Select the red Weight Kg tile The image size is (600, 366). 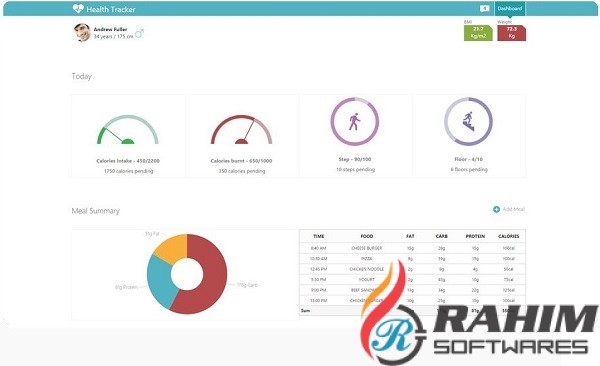pyautogui.click(x=512, y=33)
